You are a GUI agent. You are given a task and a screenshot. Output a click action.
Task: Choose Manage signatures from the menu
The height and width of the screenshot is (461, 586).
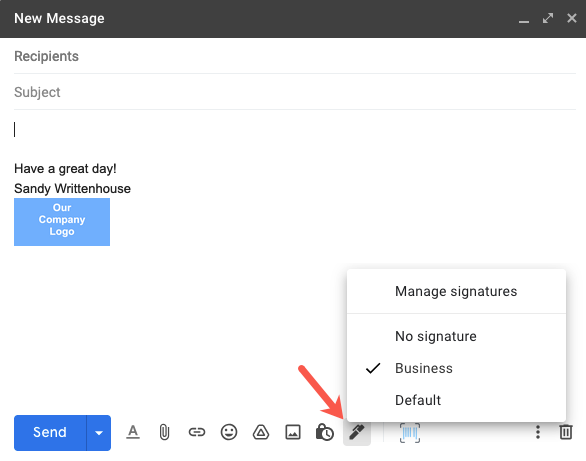coord(456,291)
